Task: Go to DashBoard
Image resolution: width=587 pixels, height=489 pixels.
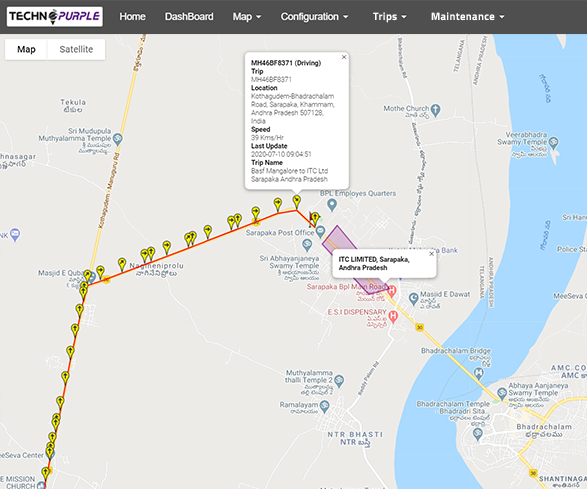Action: tap(189, 17)
